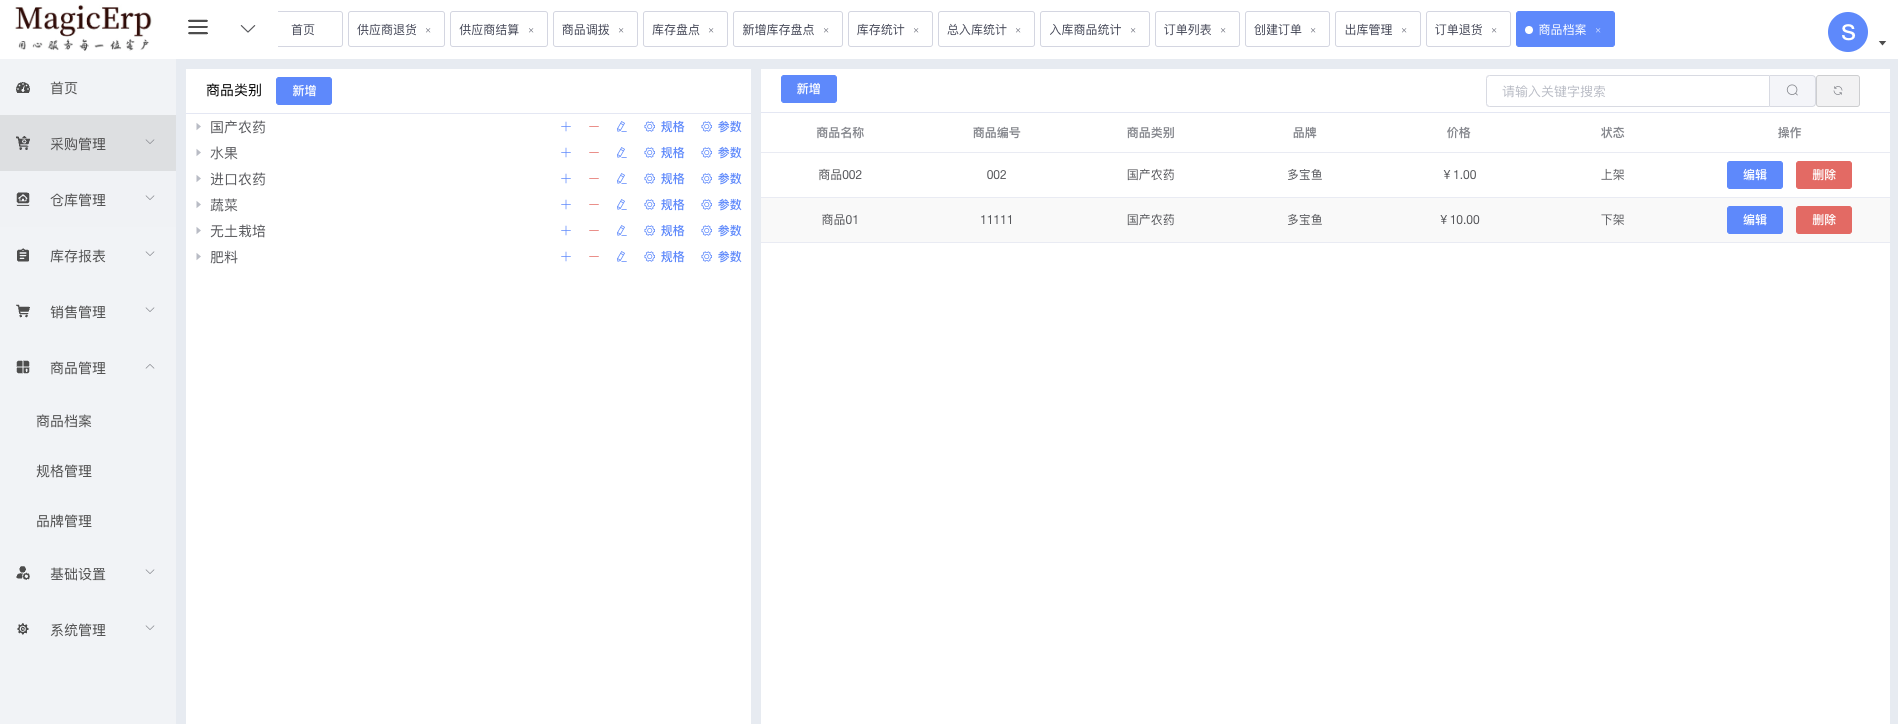Switch to the 首页 tab

pos(310,30)
